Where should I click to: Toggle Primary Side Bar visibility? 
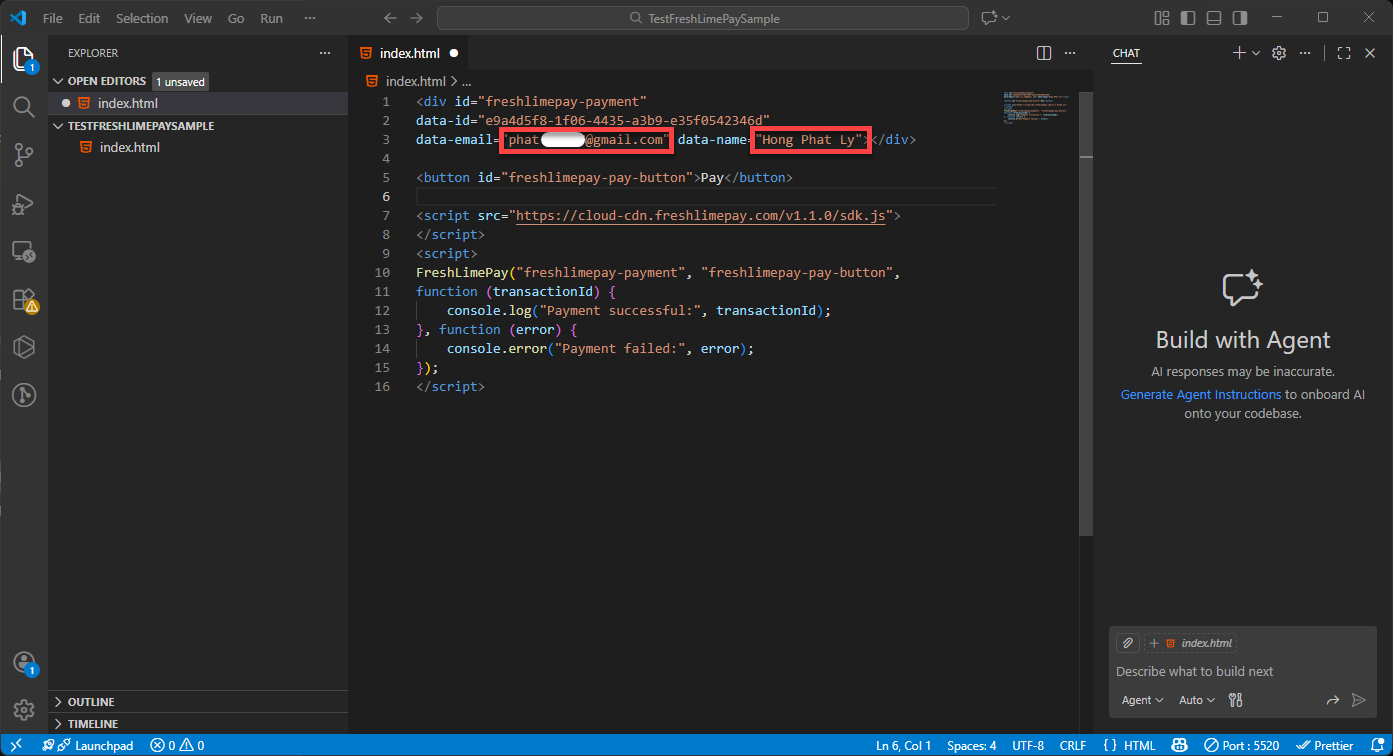[1188, 18]
